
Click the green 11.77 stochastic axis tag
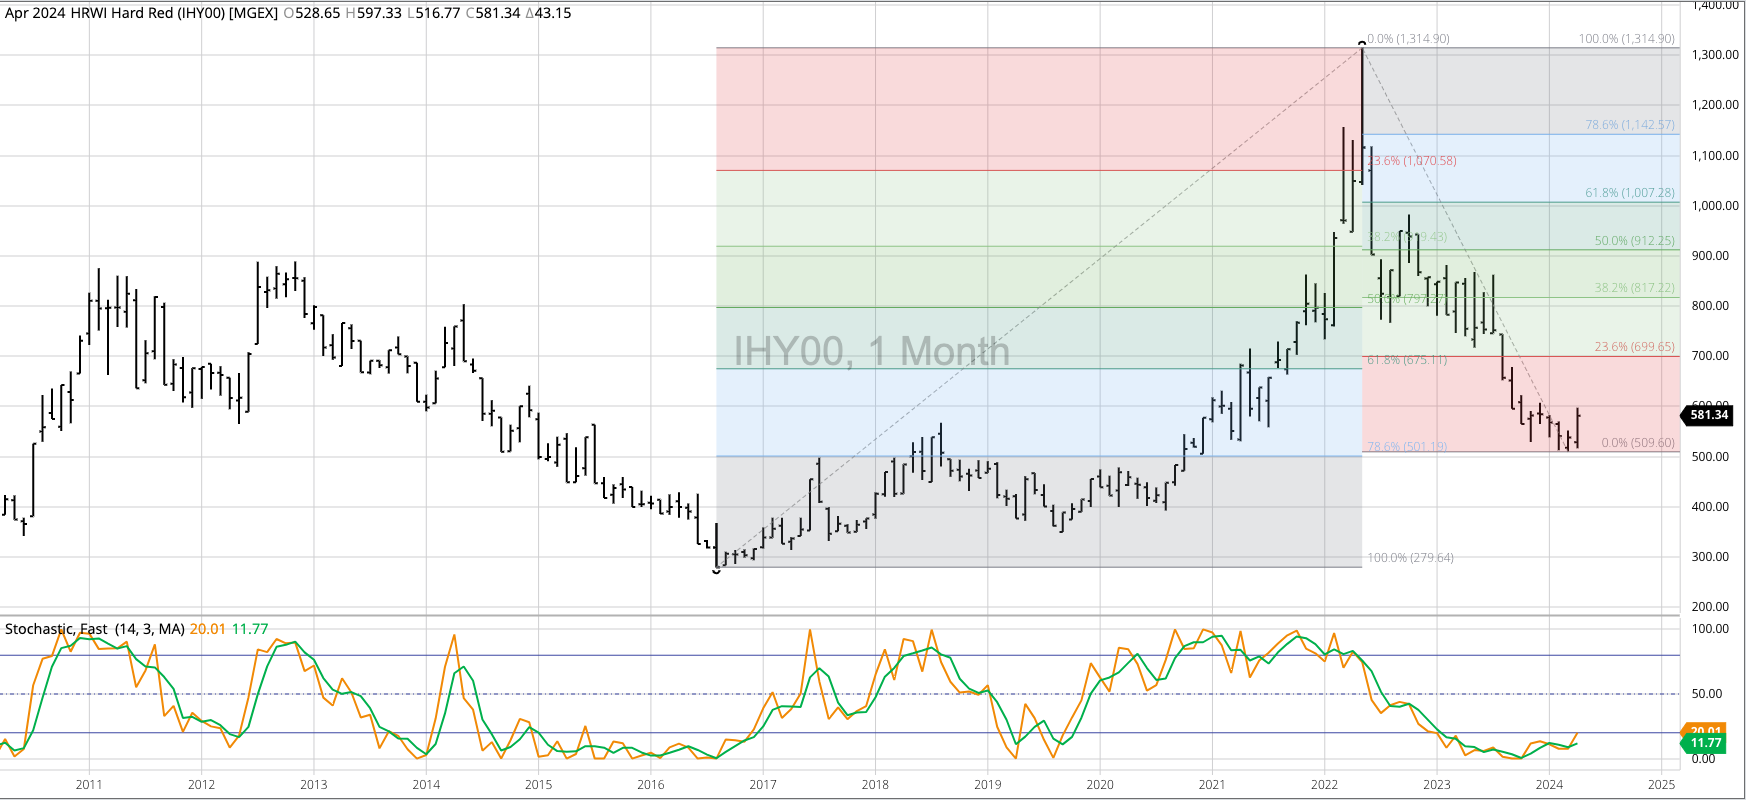[1704, 744]
